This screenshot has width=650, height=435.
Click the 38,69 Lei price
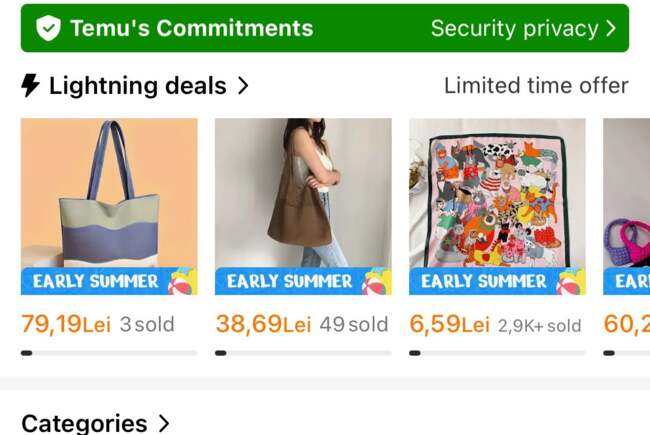click(263, 324)
